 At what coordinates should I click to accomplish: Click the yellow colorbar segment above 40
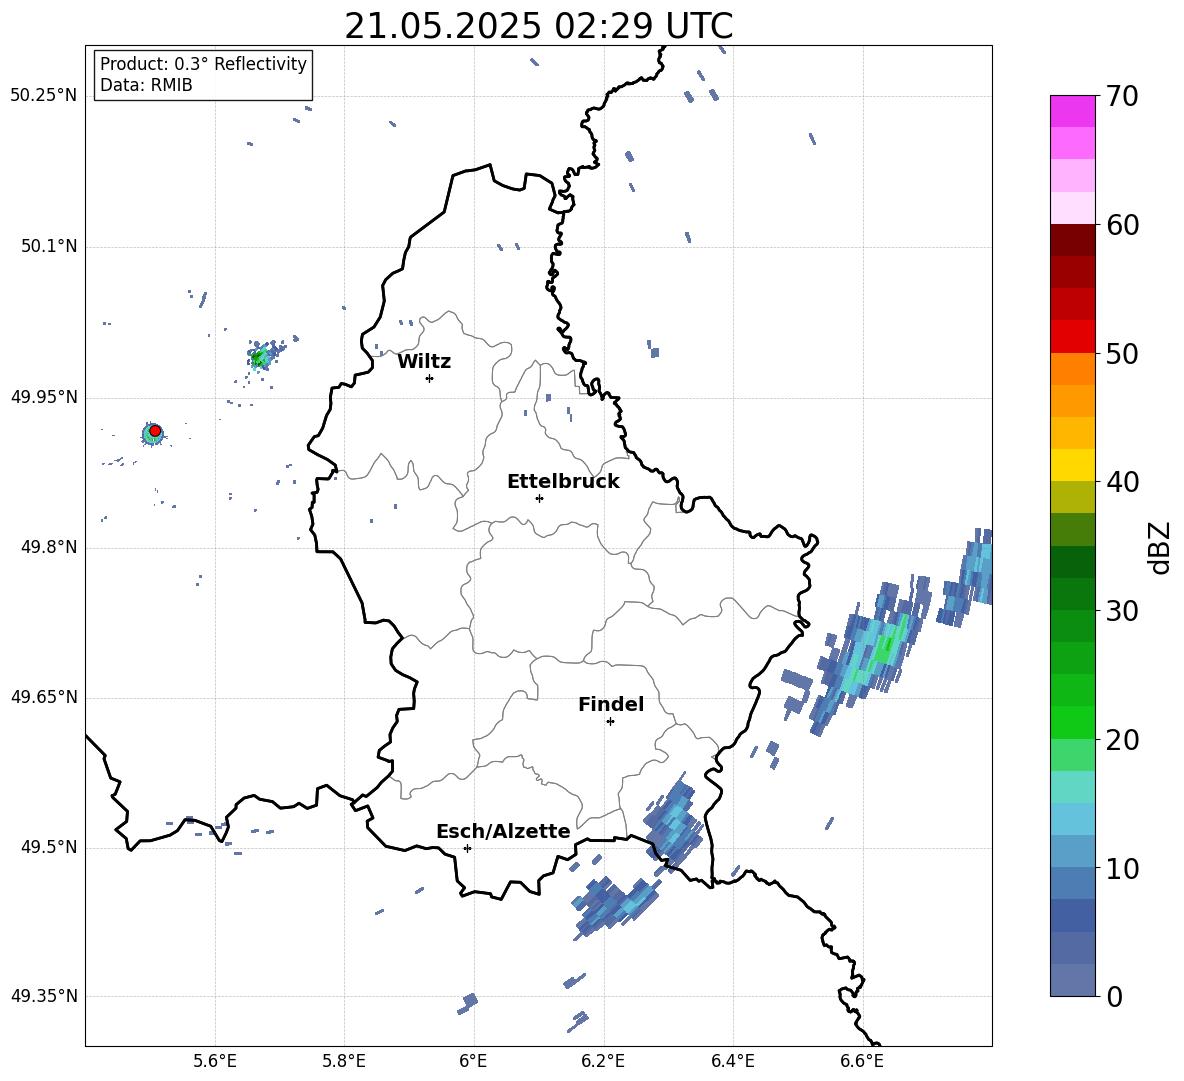click(x=1072, y=465)
